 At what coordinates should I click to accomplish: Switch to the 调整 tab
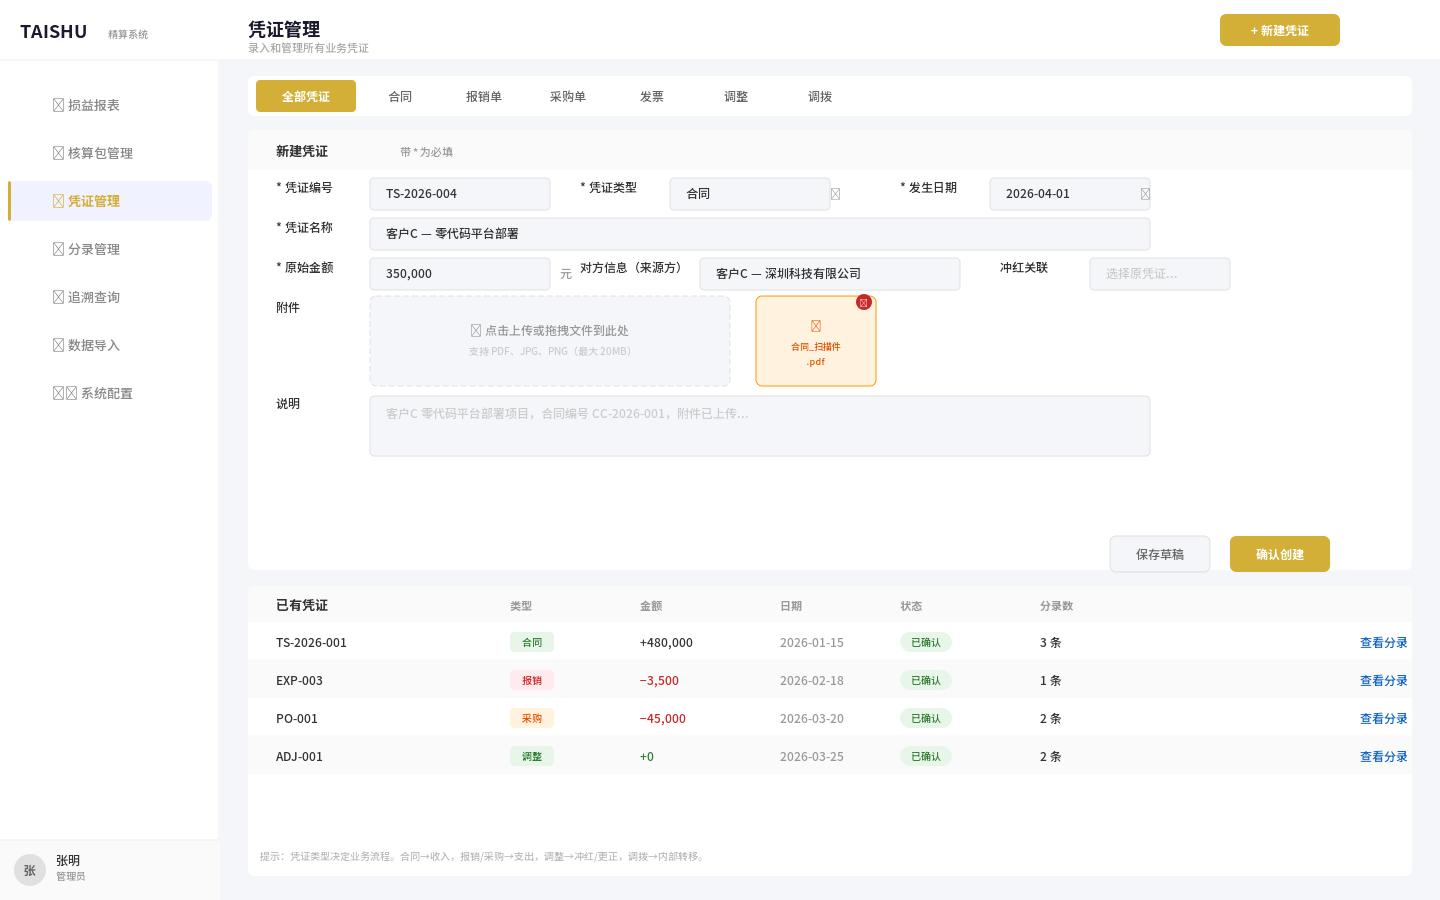(x=736, y=96)
